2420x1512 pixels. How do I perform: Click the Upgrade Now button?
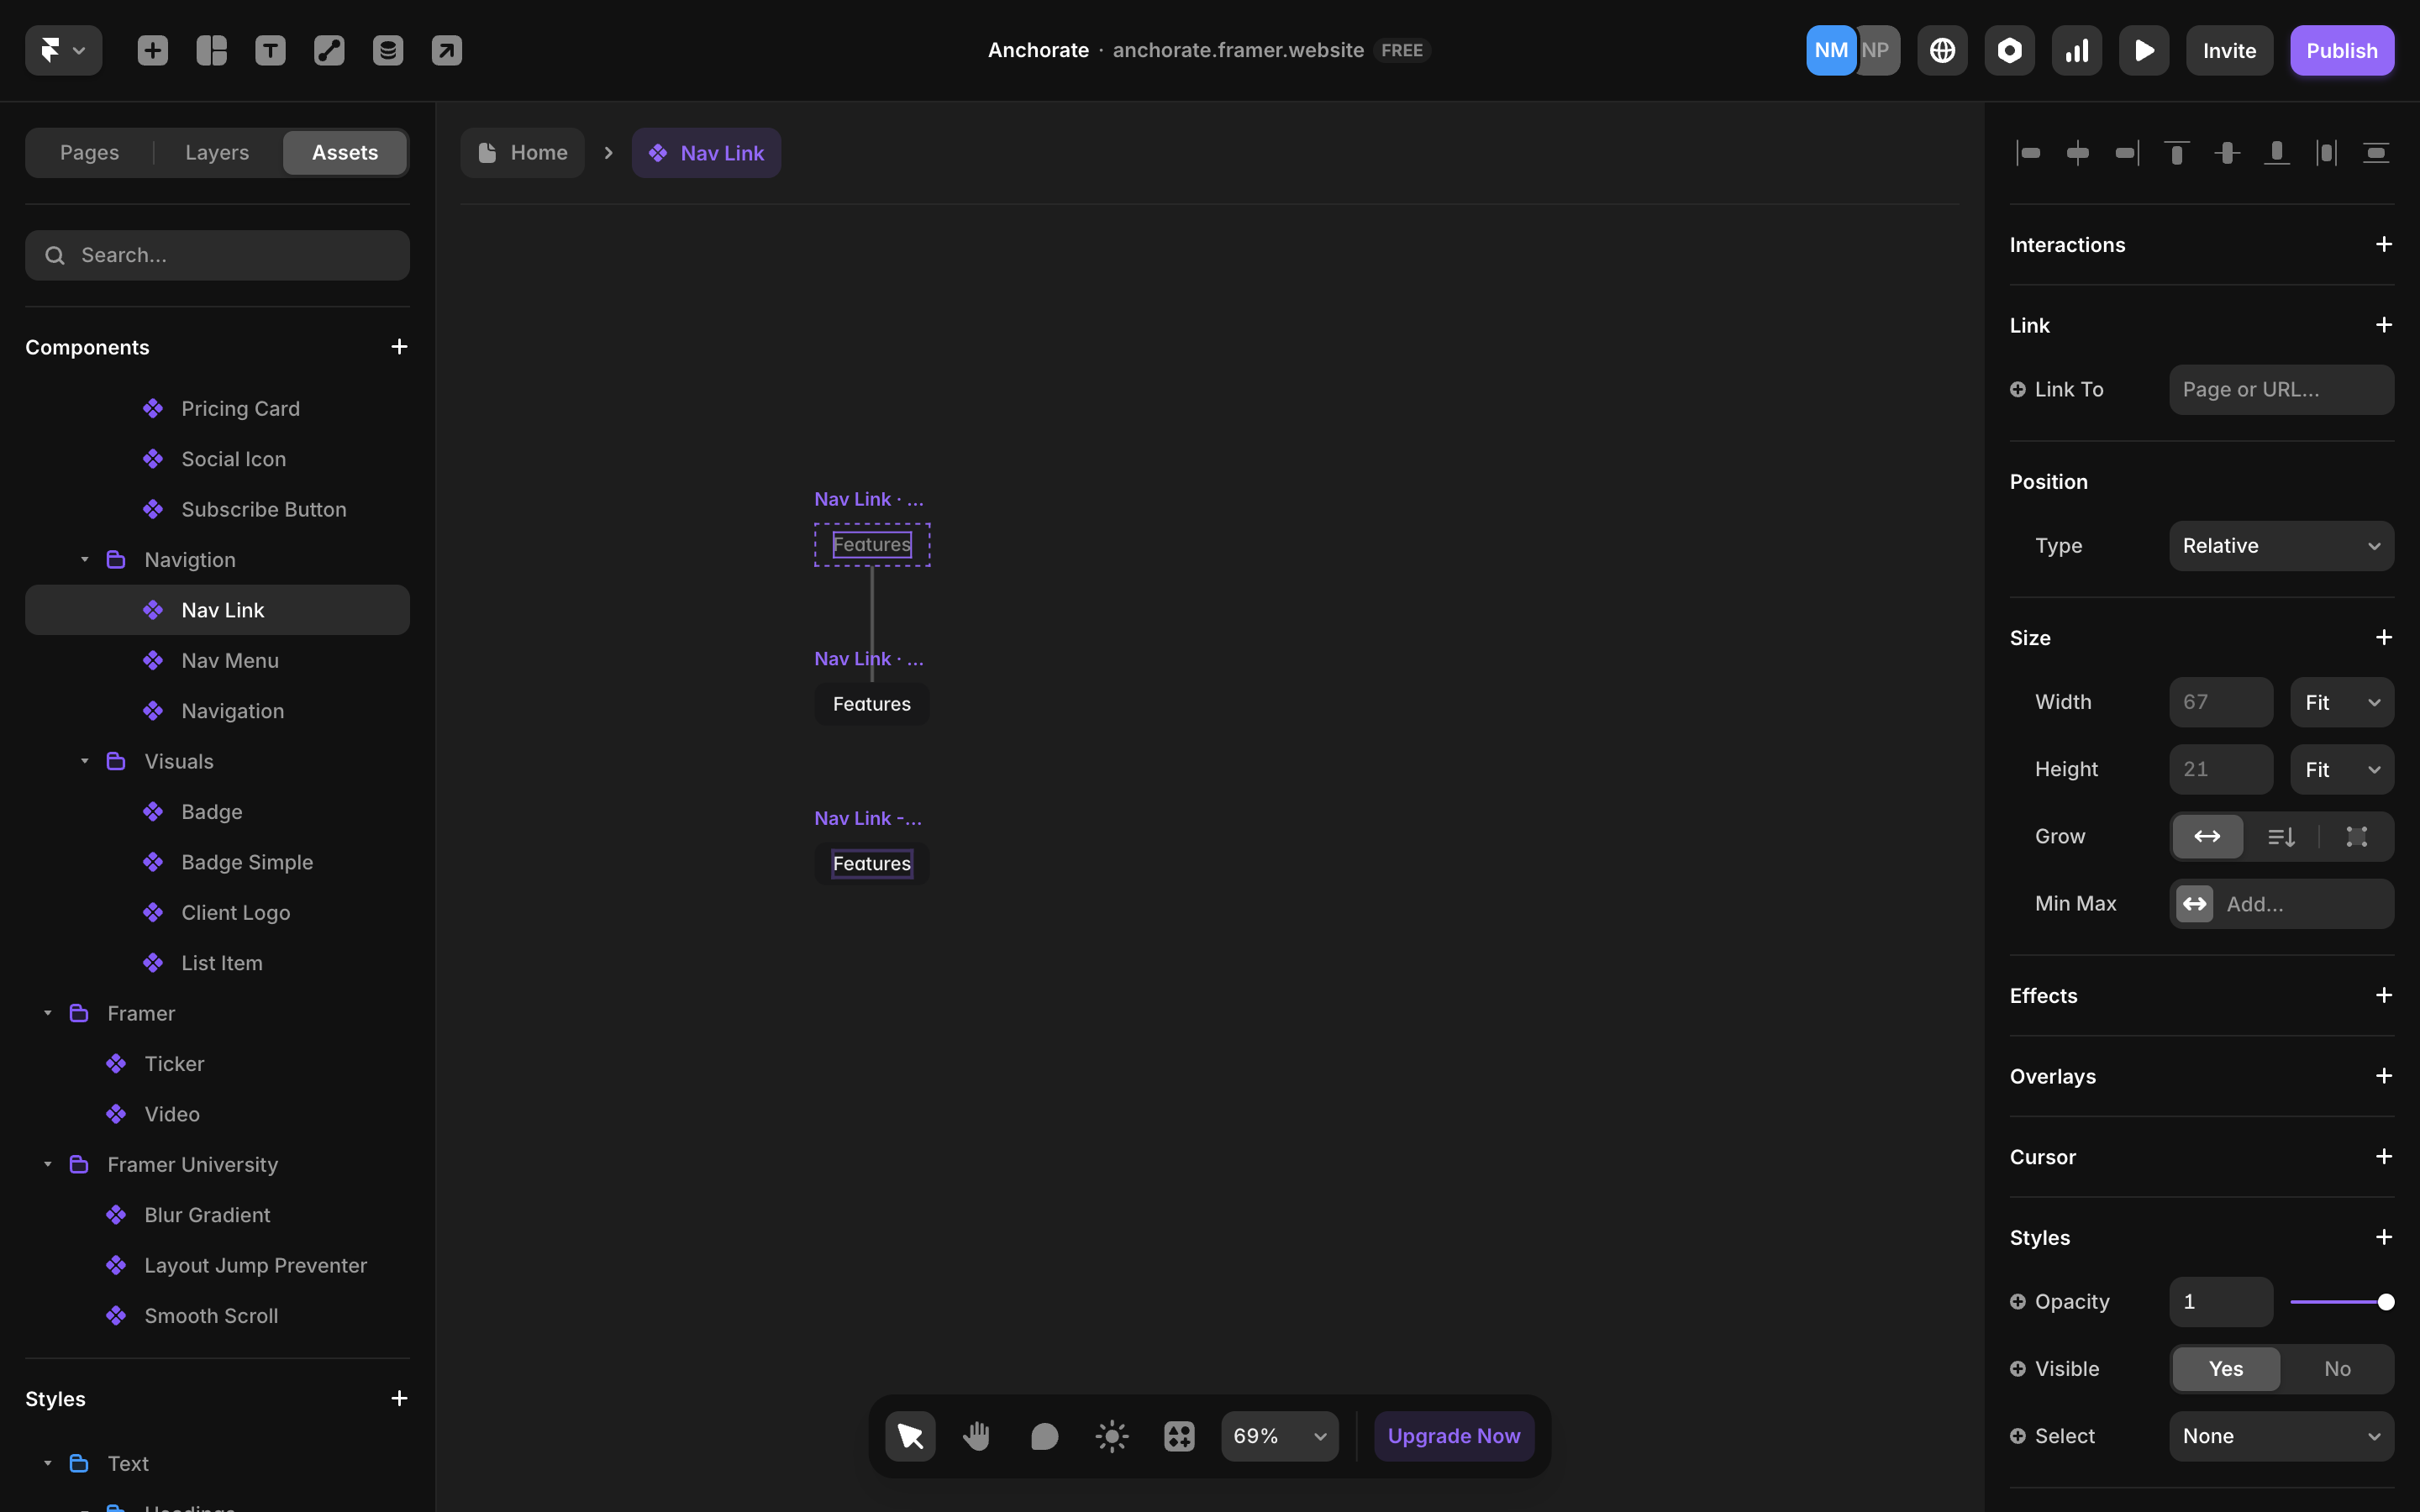click(x=1453, y=1436)
